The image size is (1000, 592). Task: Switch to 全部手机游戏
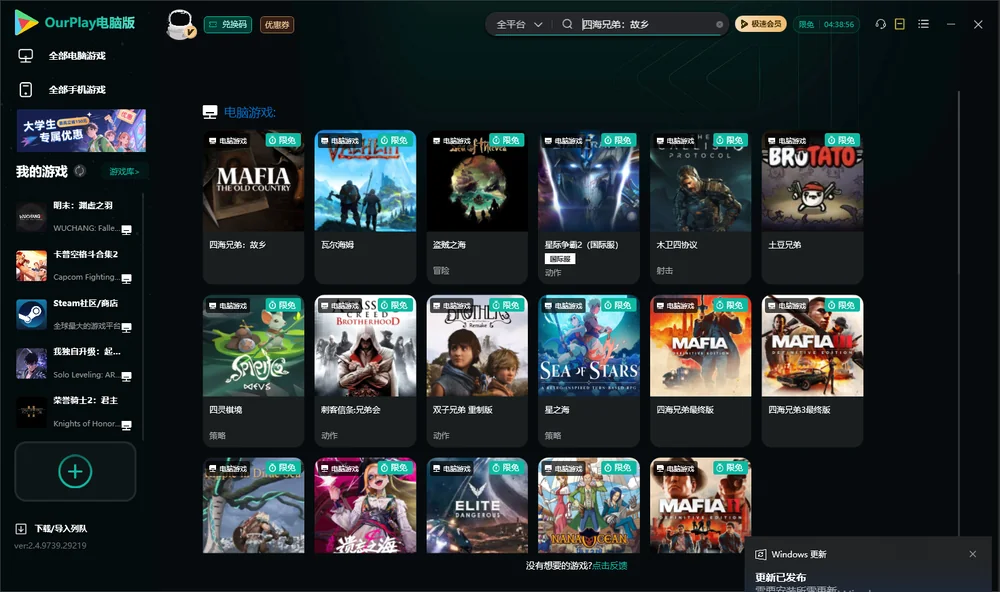(62, 89)
